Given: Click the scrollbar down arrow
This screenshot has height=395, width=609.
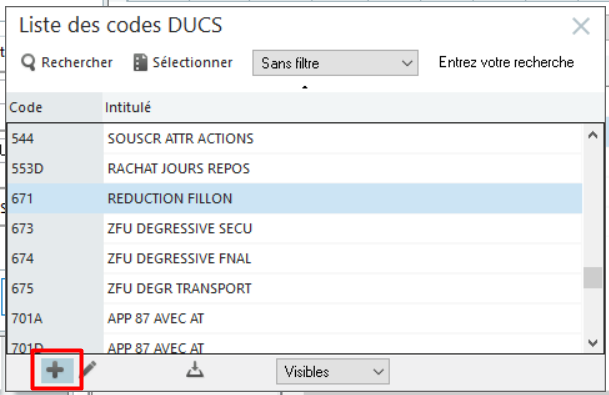Looking at the screenshot, I should [593, 343].
